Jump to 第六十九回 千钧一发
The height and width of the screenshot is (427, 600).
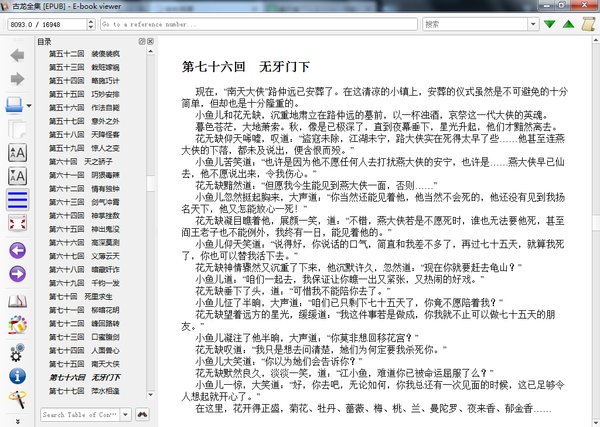[84, 283]
